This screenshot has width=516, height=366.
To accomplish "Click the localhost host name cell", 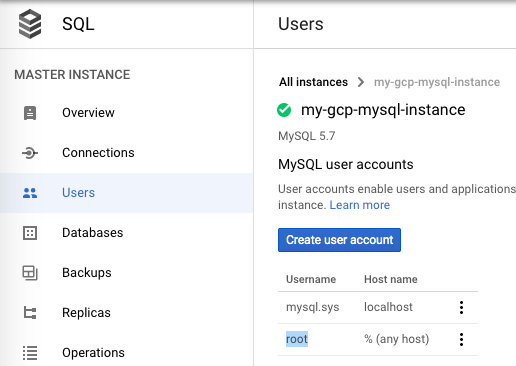I will coord(388,307).
